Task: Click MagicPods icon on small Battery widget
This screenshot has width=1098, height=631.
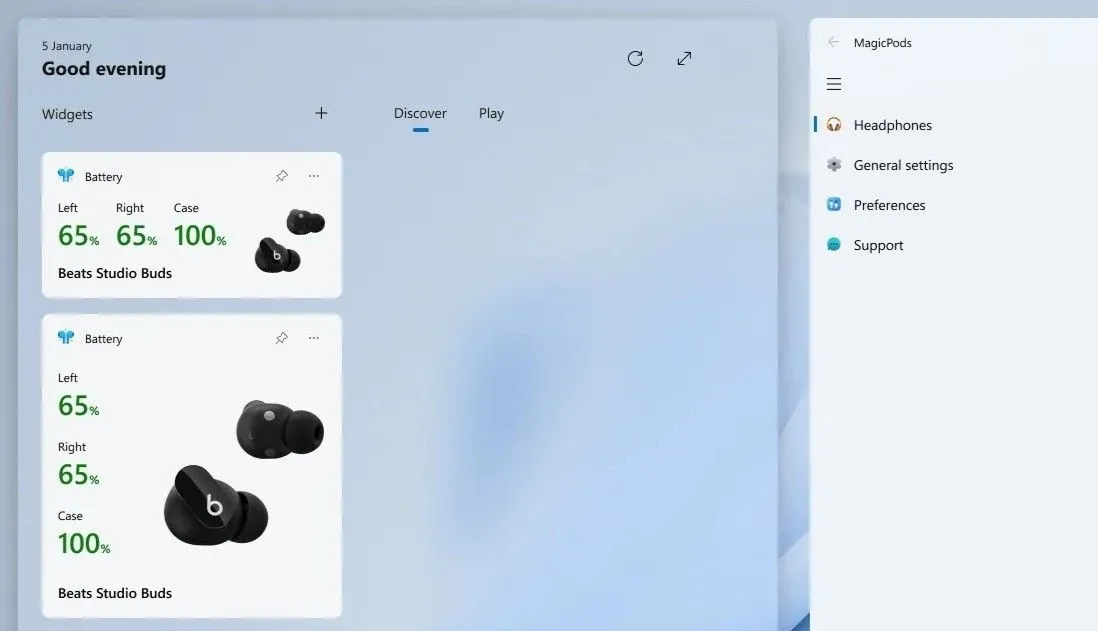Action: (66, 175)
